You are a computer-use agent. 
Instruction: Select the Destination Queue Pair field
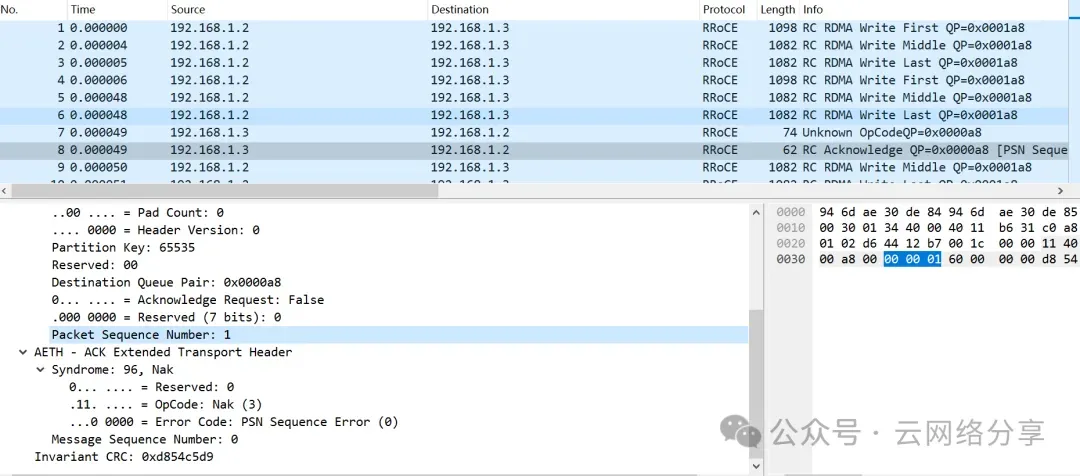pyautogui.click(x=166, y=282)
